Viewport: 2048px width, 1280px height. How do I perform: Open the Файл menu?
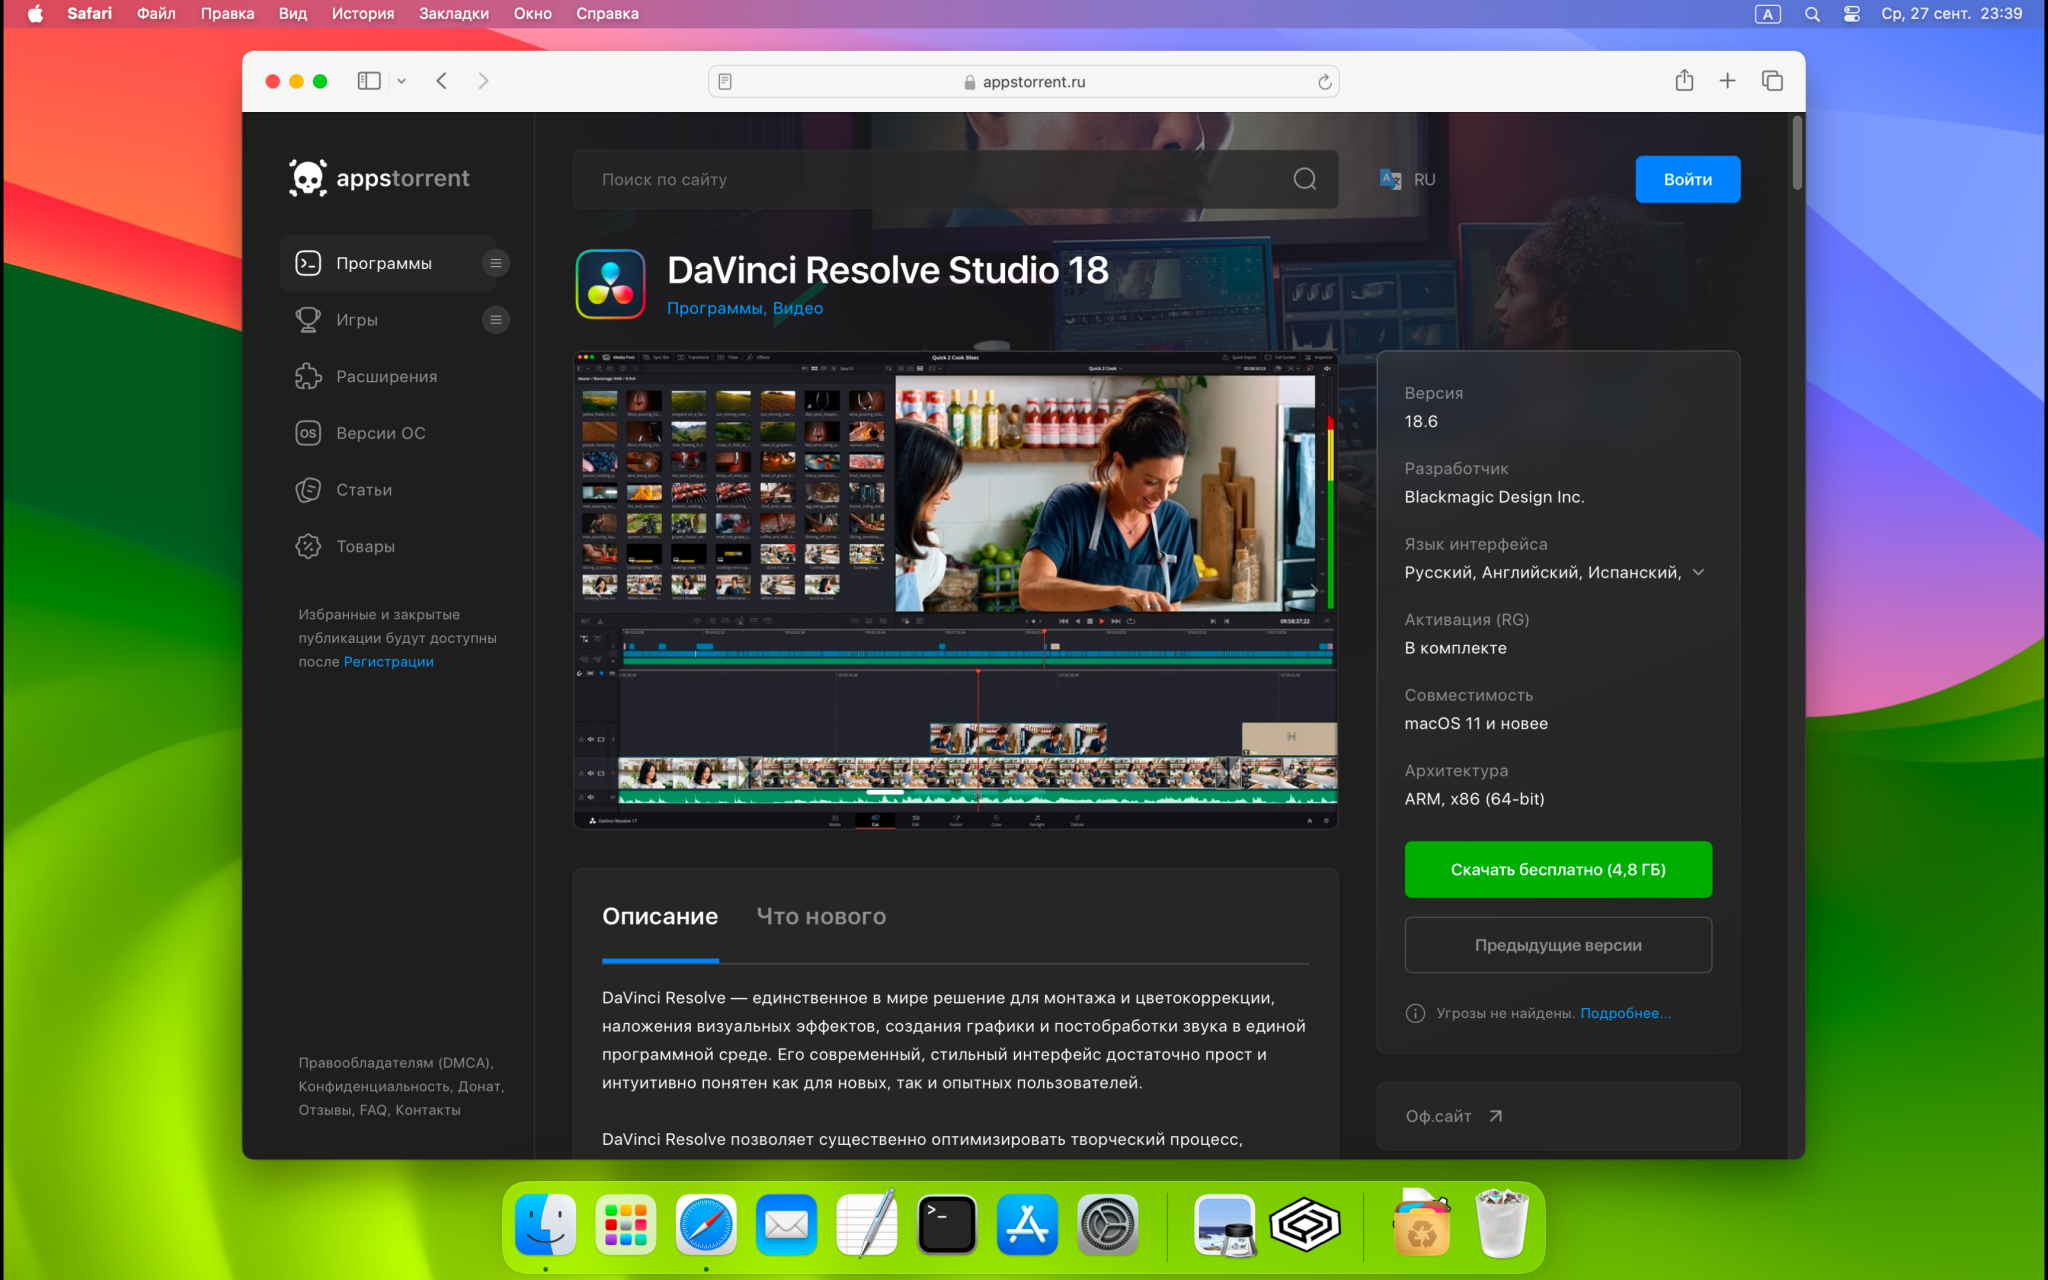156,13
